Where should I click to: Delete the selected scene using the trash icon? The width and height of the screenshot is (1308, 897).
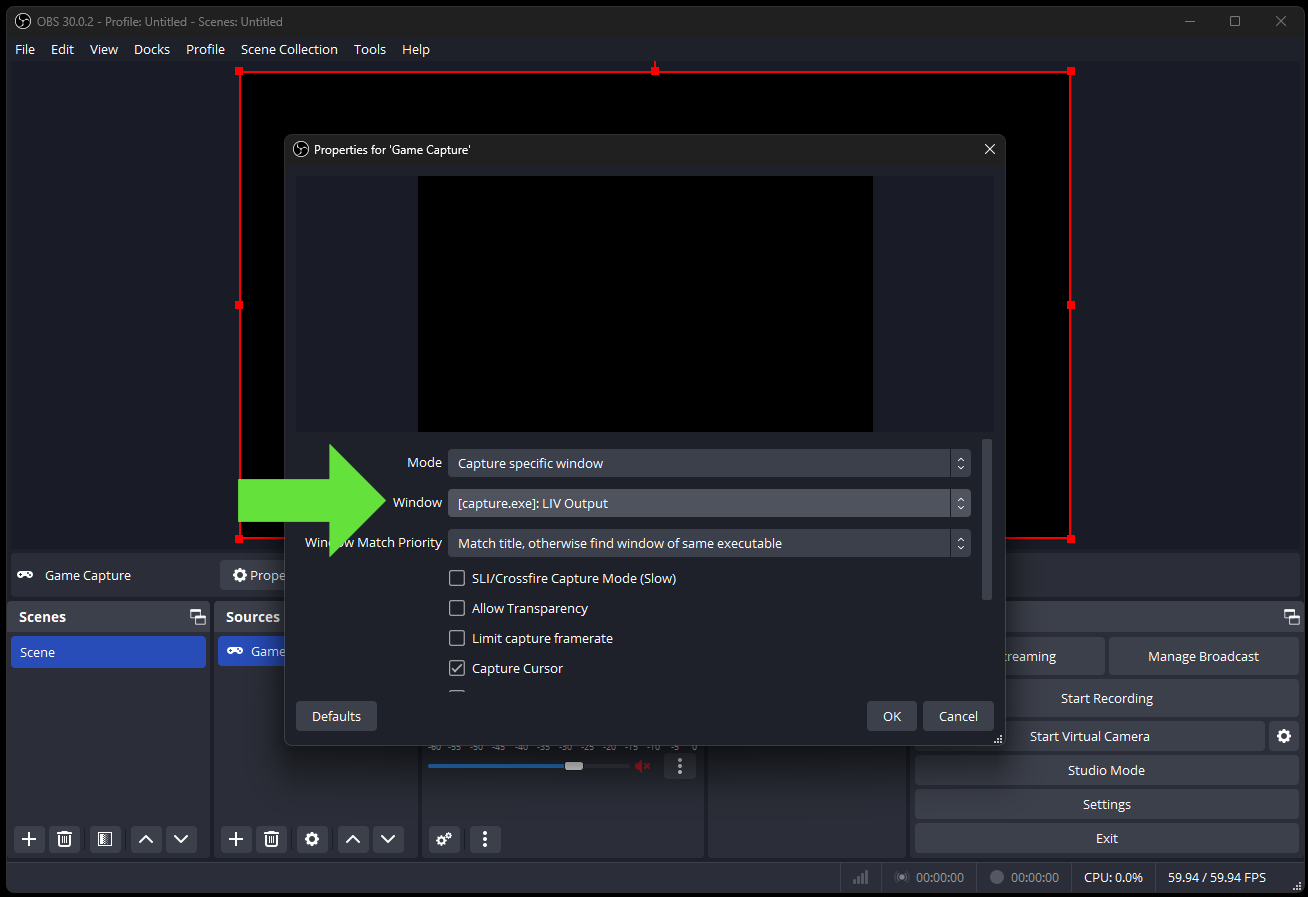[x=64, y=839]
